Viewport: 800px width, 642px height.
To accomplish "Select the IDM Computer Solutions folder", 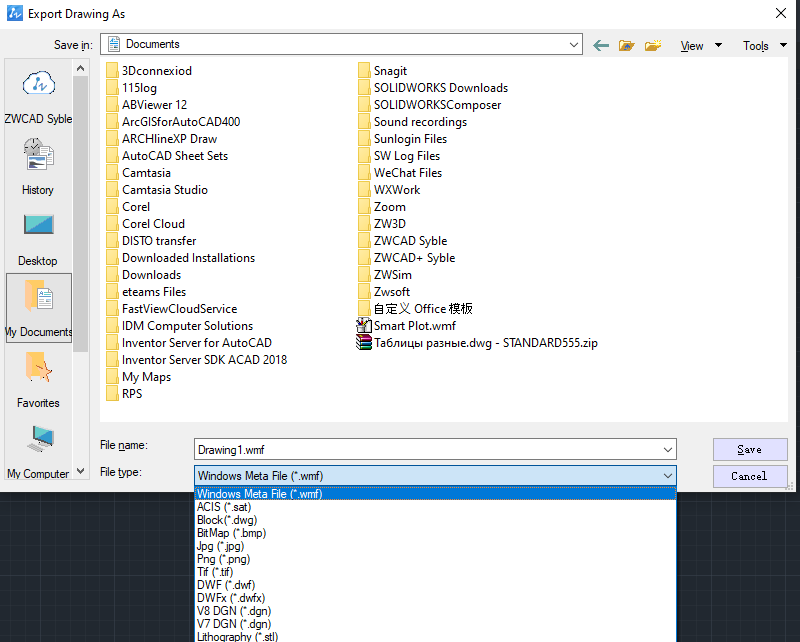I will click(x=180, y=326).
